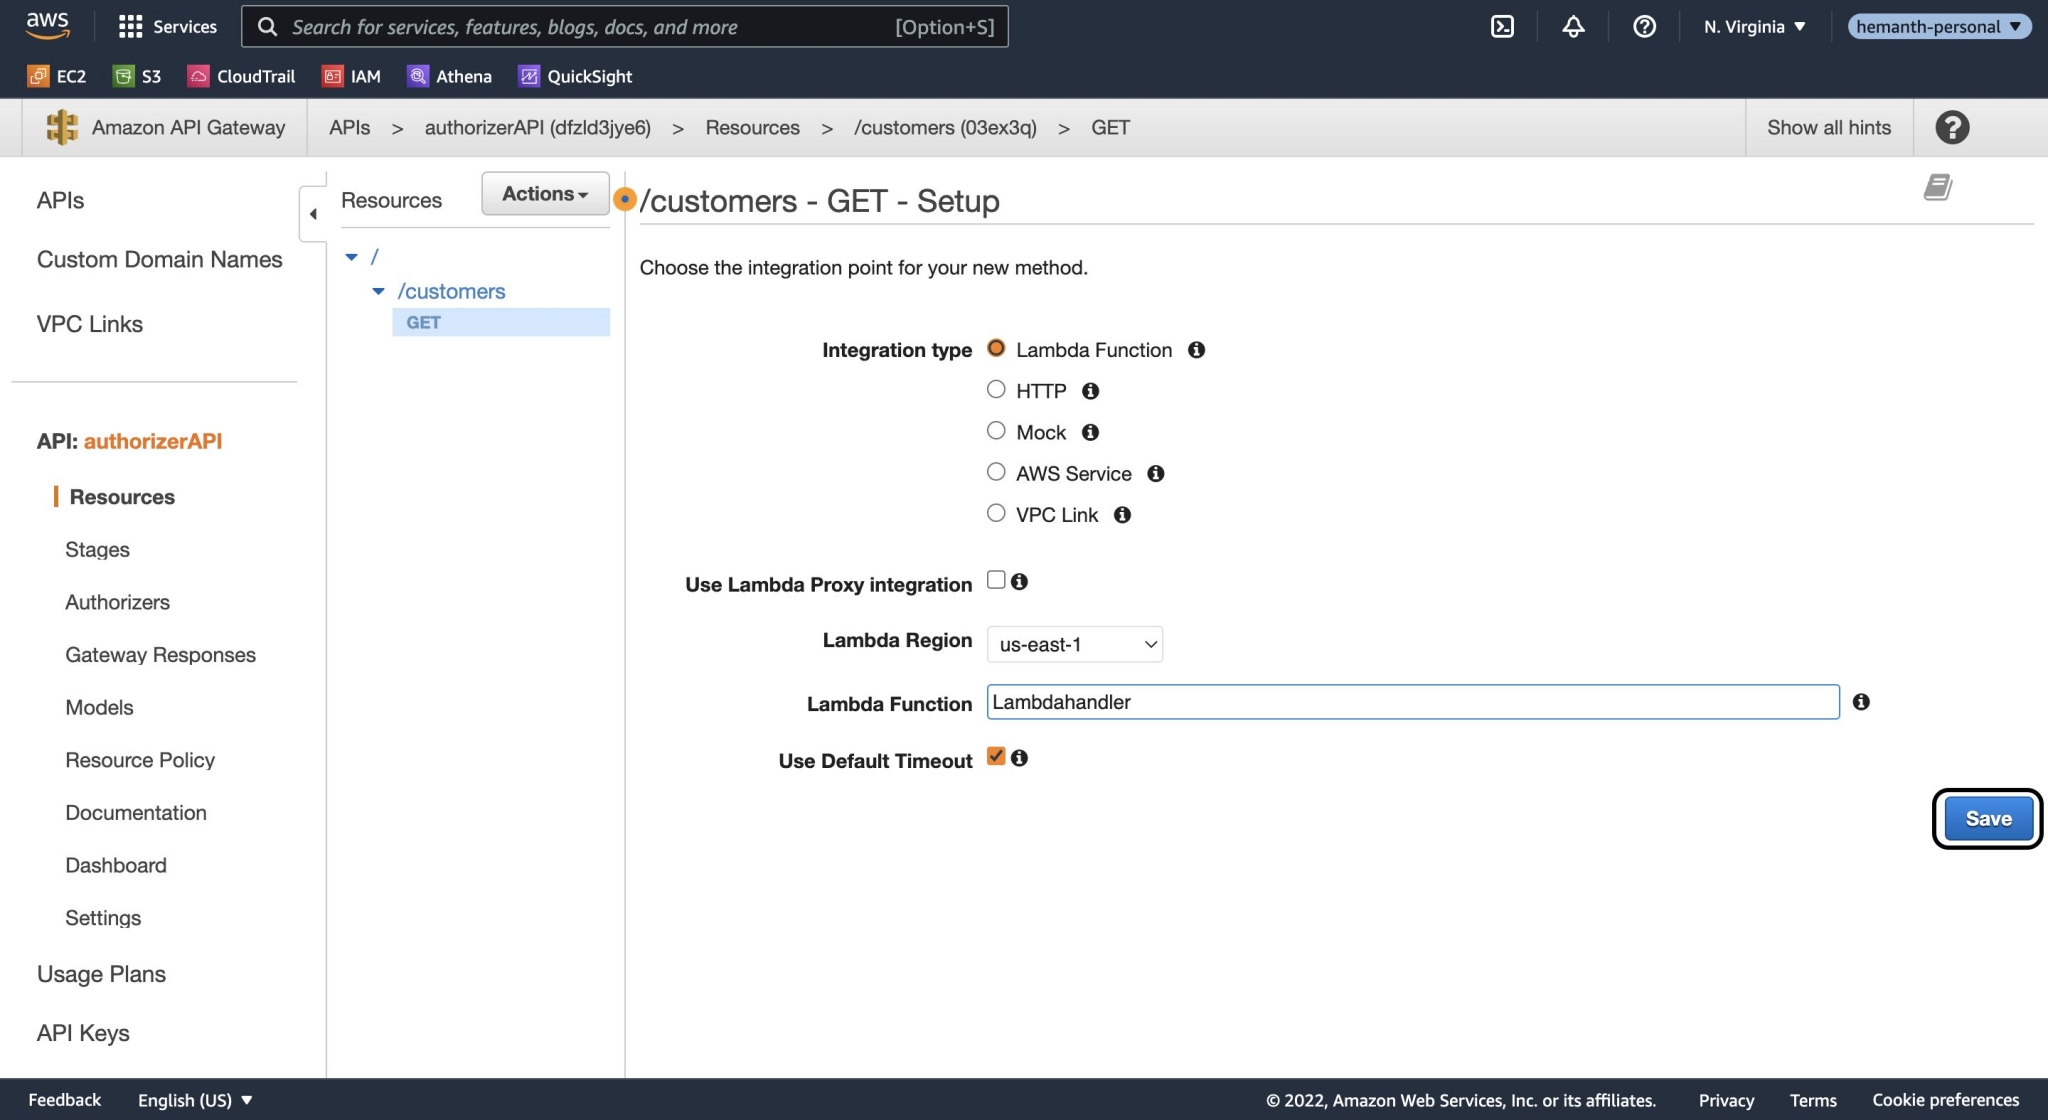Collapse the /customers resource node

pos(378,291)
